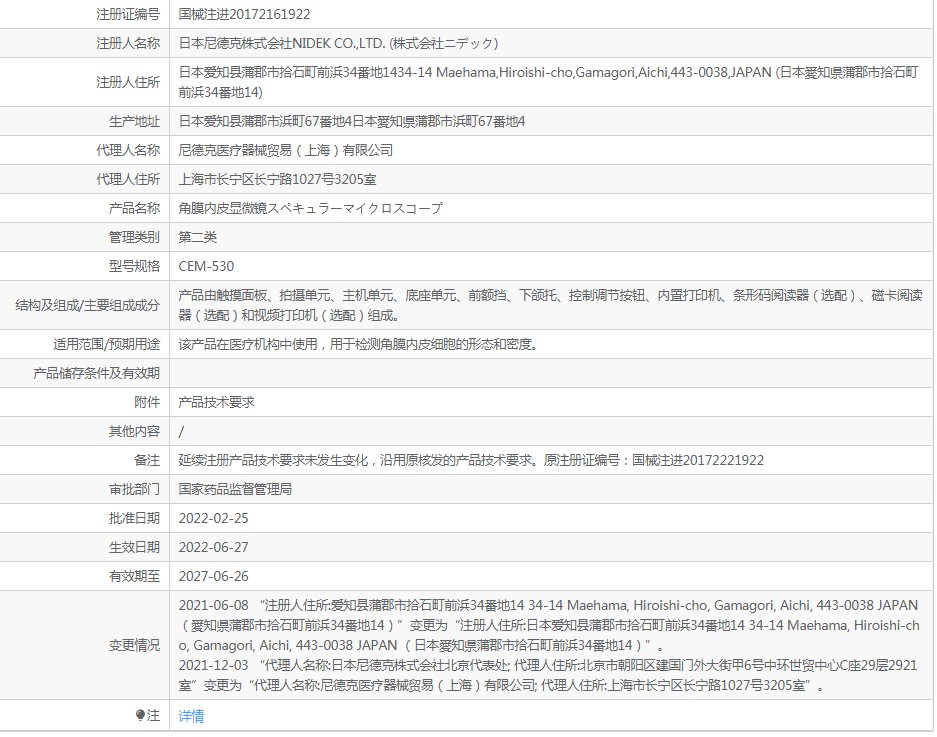Click the 结构及组成 description text

550,305
